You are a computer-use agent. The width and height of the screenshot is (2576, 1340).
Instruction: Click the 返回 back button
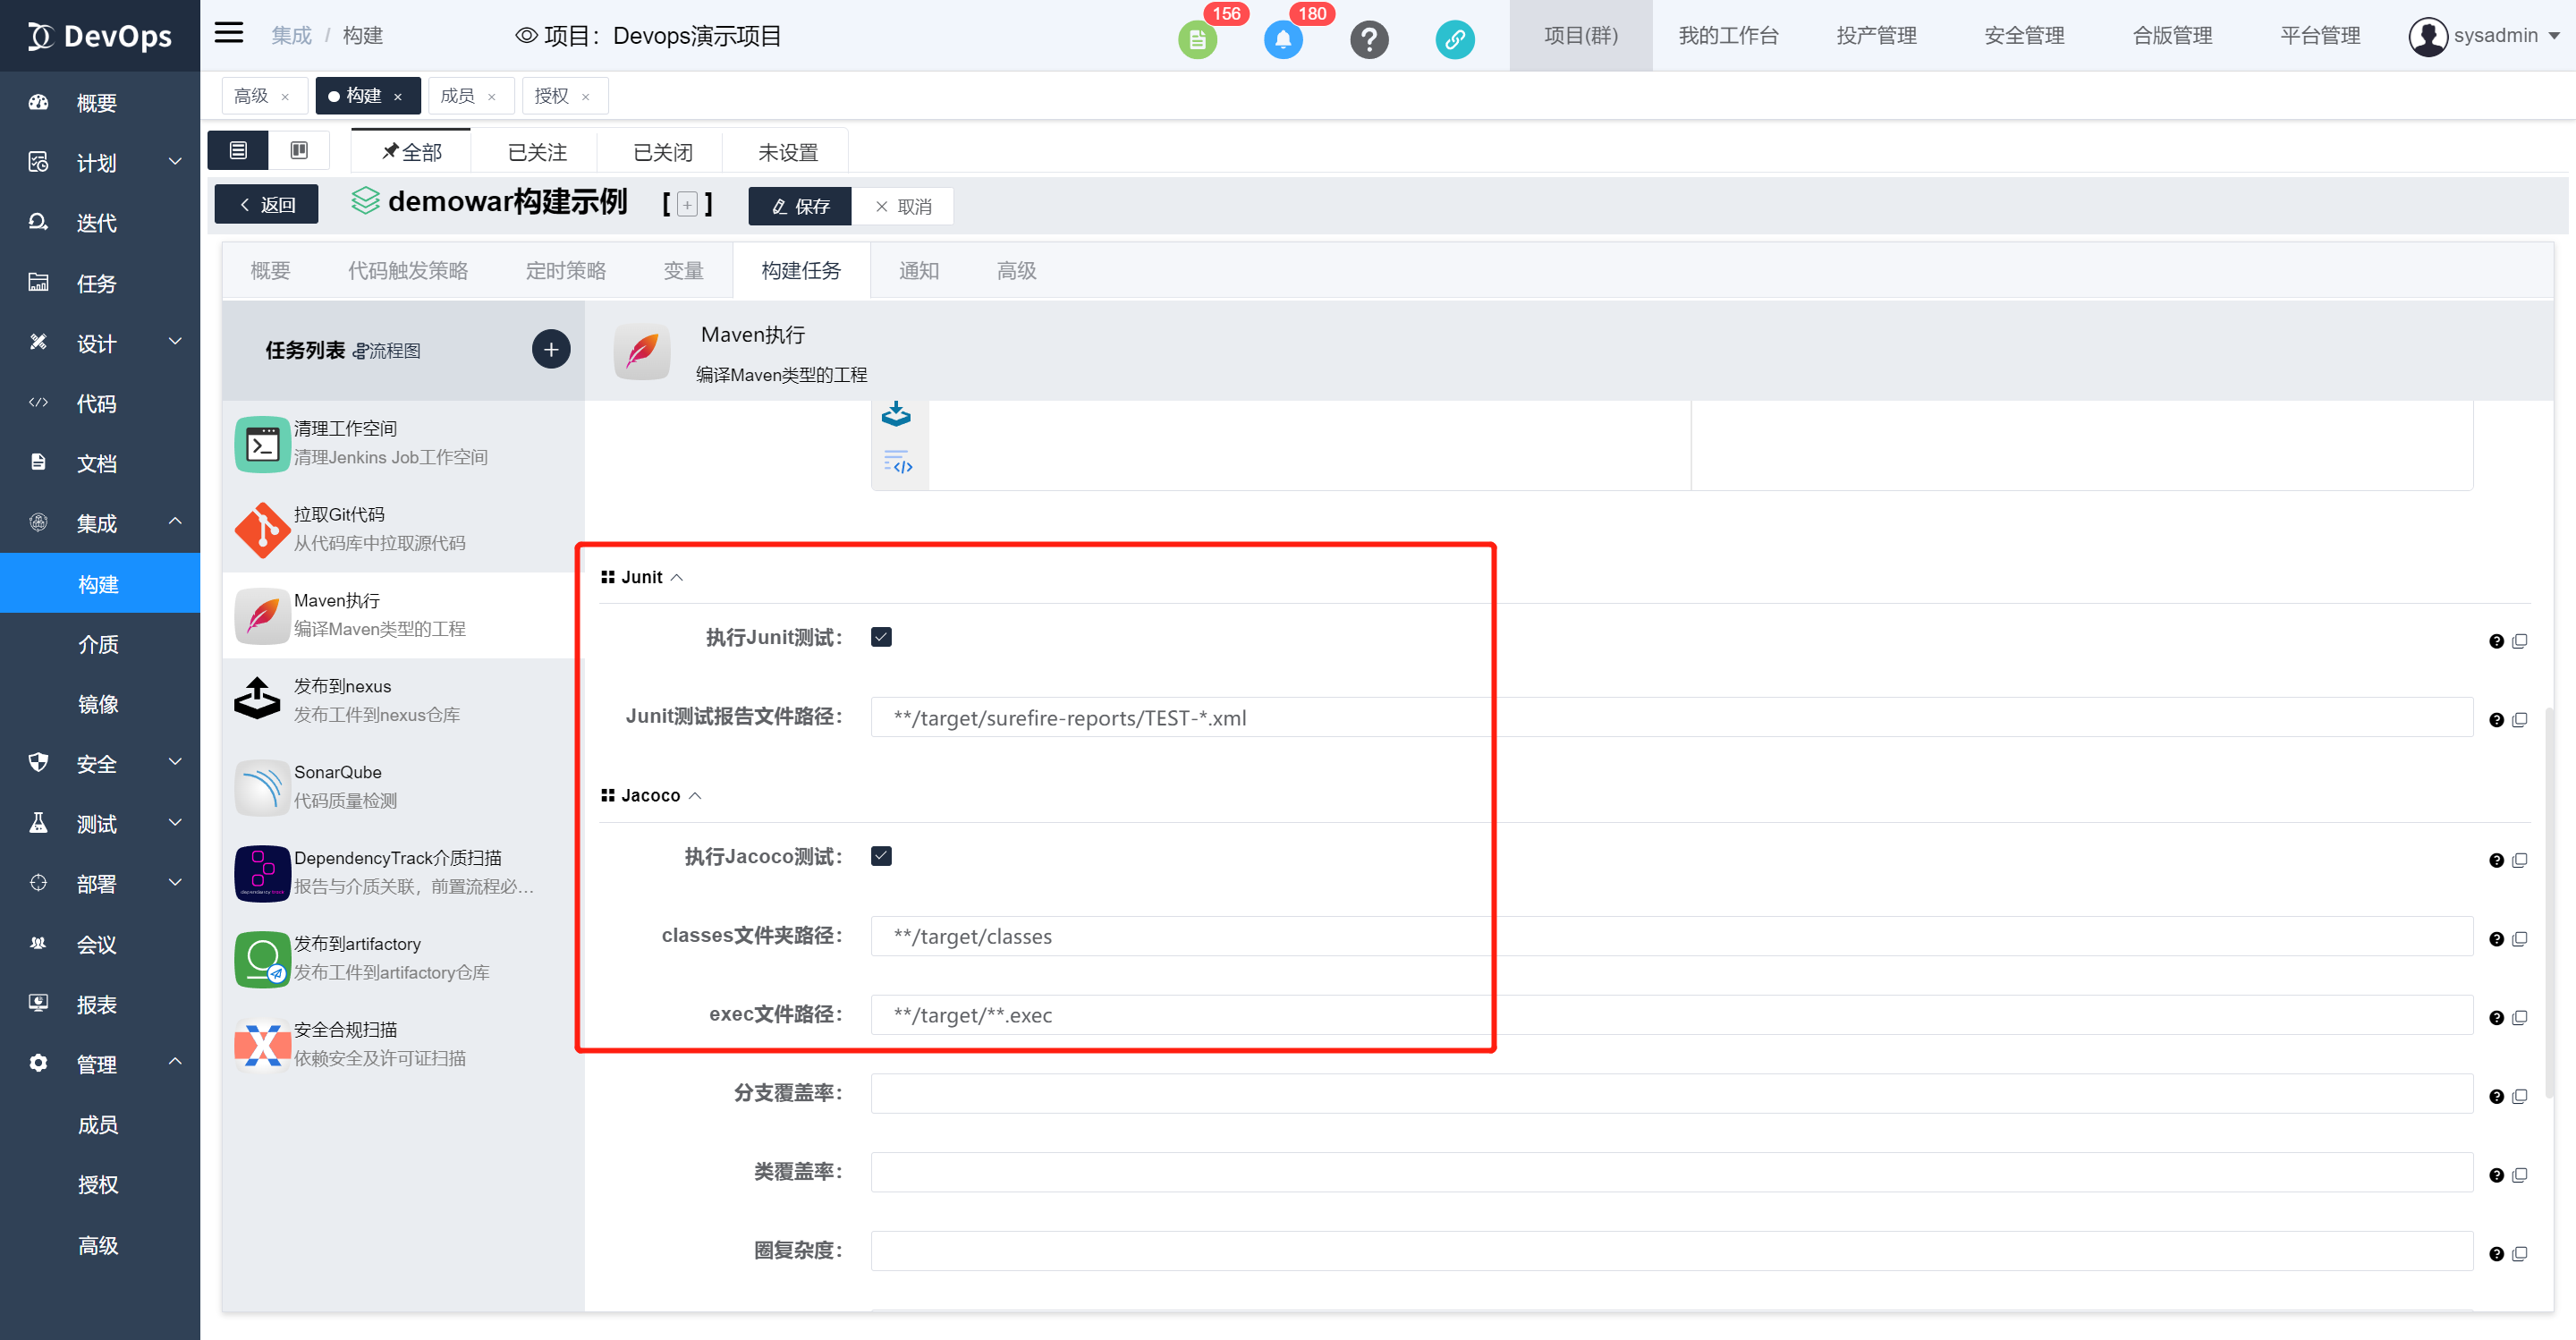pos(267,205)
